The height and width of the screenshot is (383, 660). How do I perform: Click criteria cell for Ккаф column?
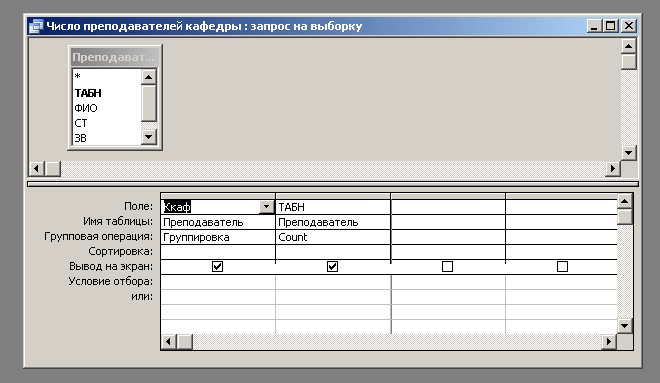pyautogui.click(x=218, y=282)
